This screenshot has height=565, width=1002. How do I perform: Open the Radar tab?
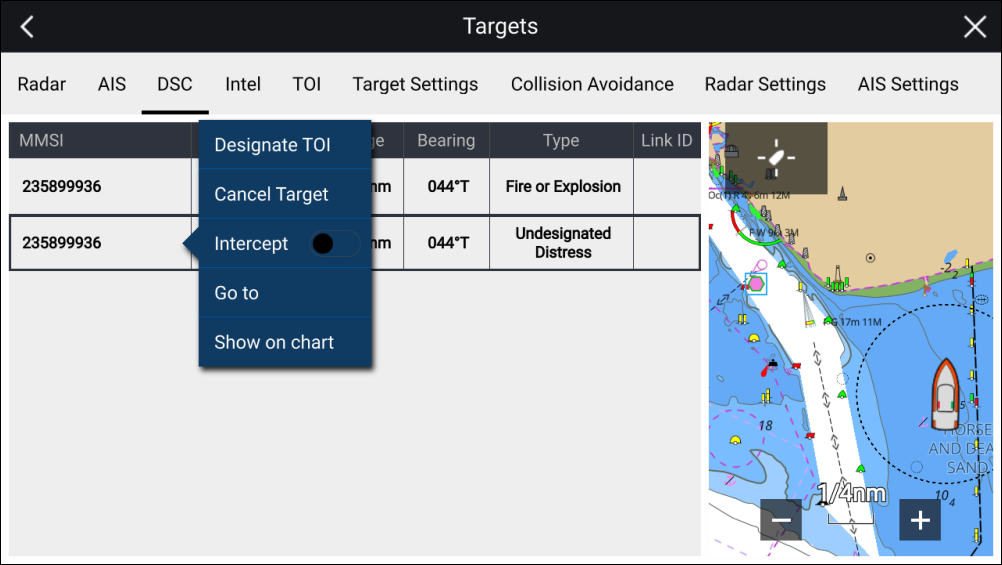pos(42,84)
